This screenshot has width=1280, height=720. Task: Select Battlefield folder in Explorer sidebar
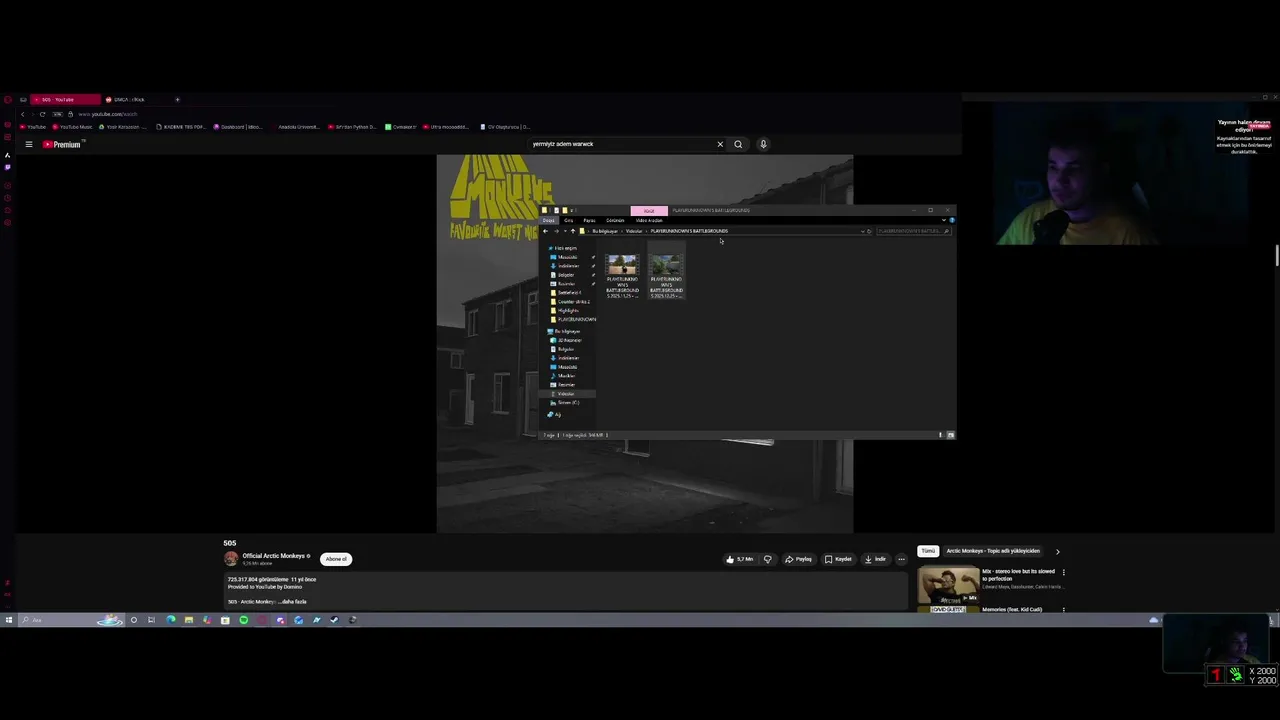pyautogui.click(x=567, y=292)
